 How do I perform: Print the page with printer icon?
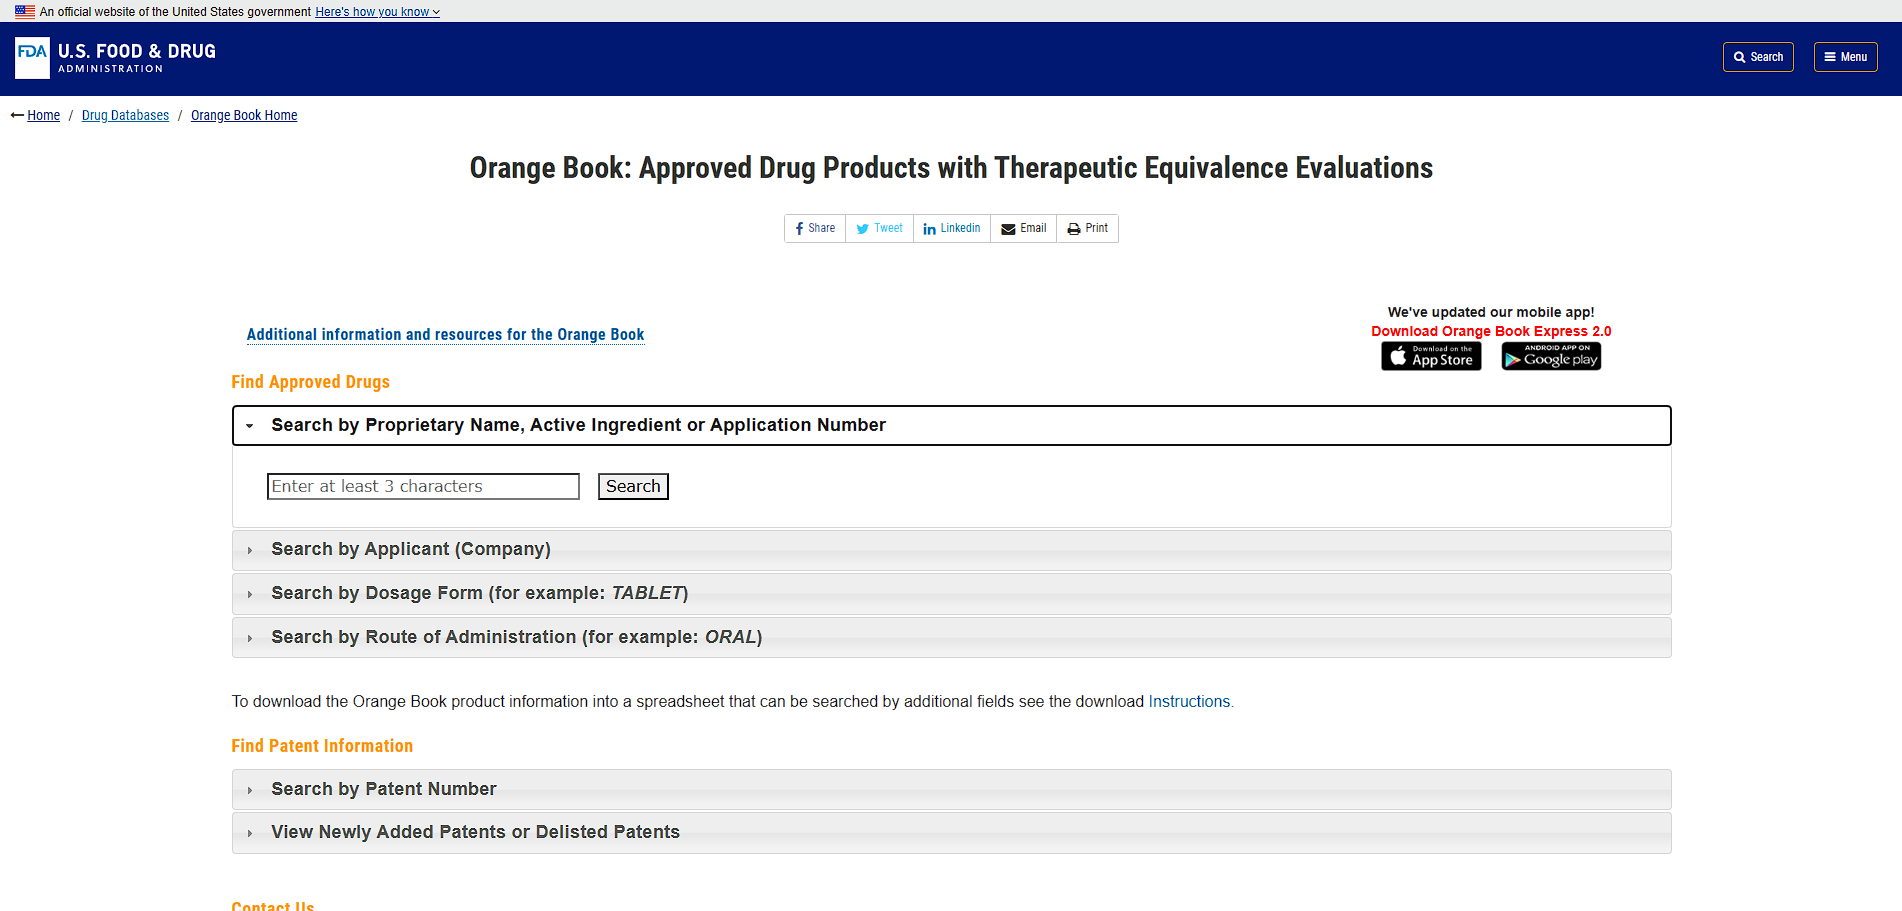(x=1087, y=229)
